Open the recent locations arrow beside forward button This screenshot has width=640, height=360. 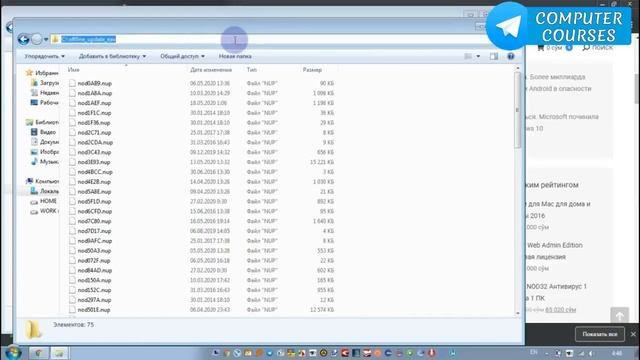tap(46, 40)
